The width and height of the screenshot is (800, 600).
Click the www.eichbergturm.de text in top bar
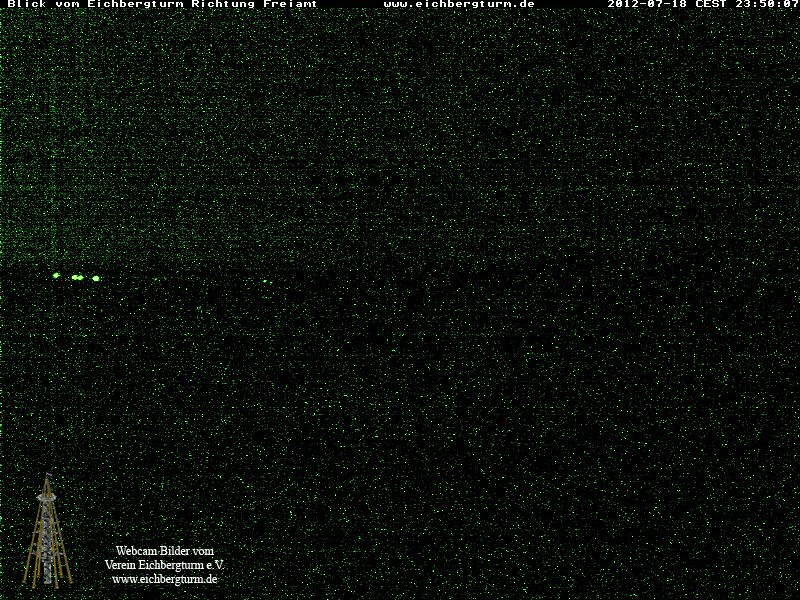459,4
